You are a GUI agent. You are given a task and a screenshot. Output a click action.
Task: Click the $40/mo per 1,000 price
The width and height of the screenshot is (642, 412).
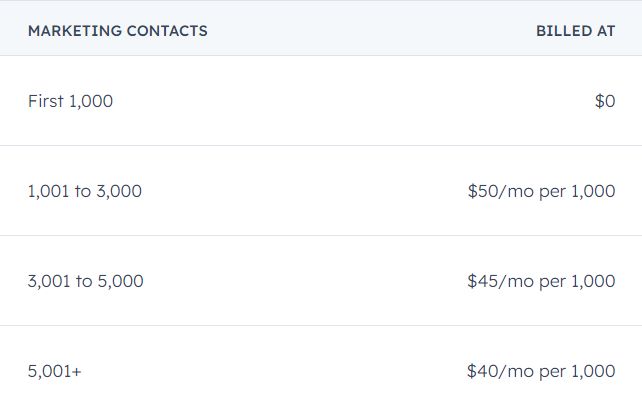click(x=541, y=371)
